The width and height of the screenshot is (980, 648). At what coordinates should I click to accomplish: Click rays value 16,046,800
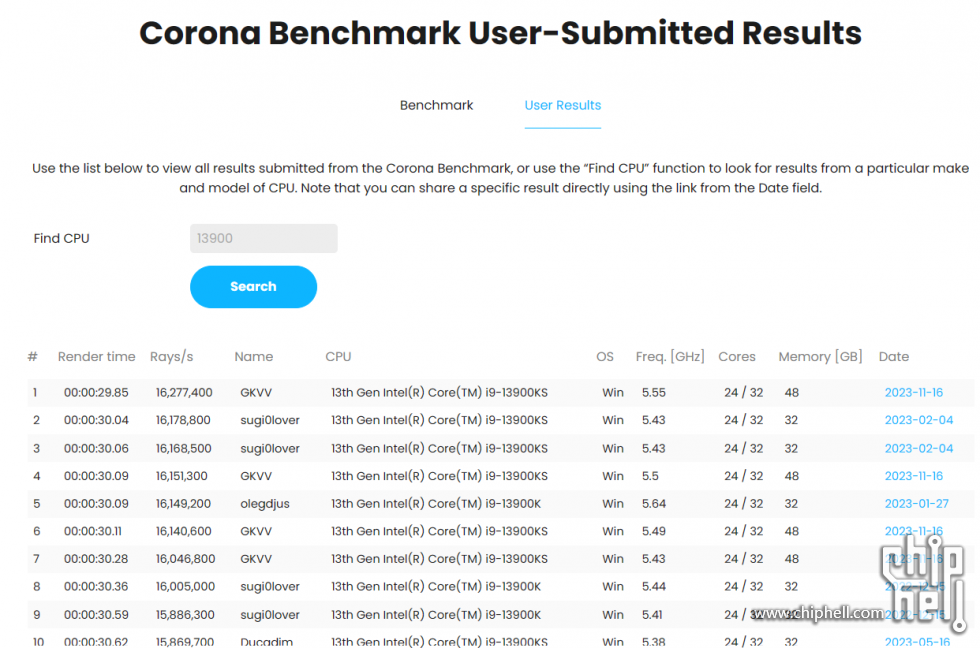point(185,559)
